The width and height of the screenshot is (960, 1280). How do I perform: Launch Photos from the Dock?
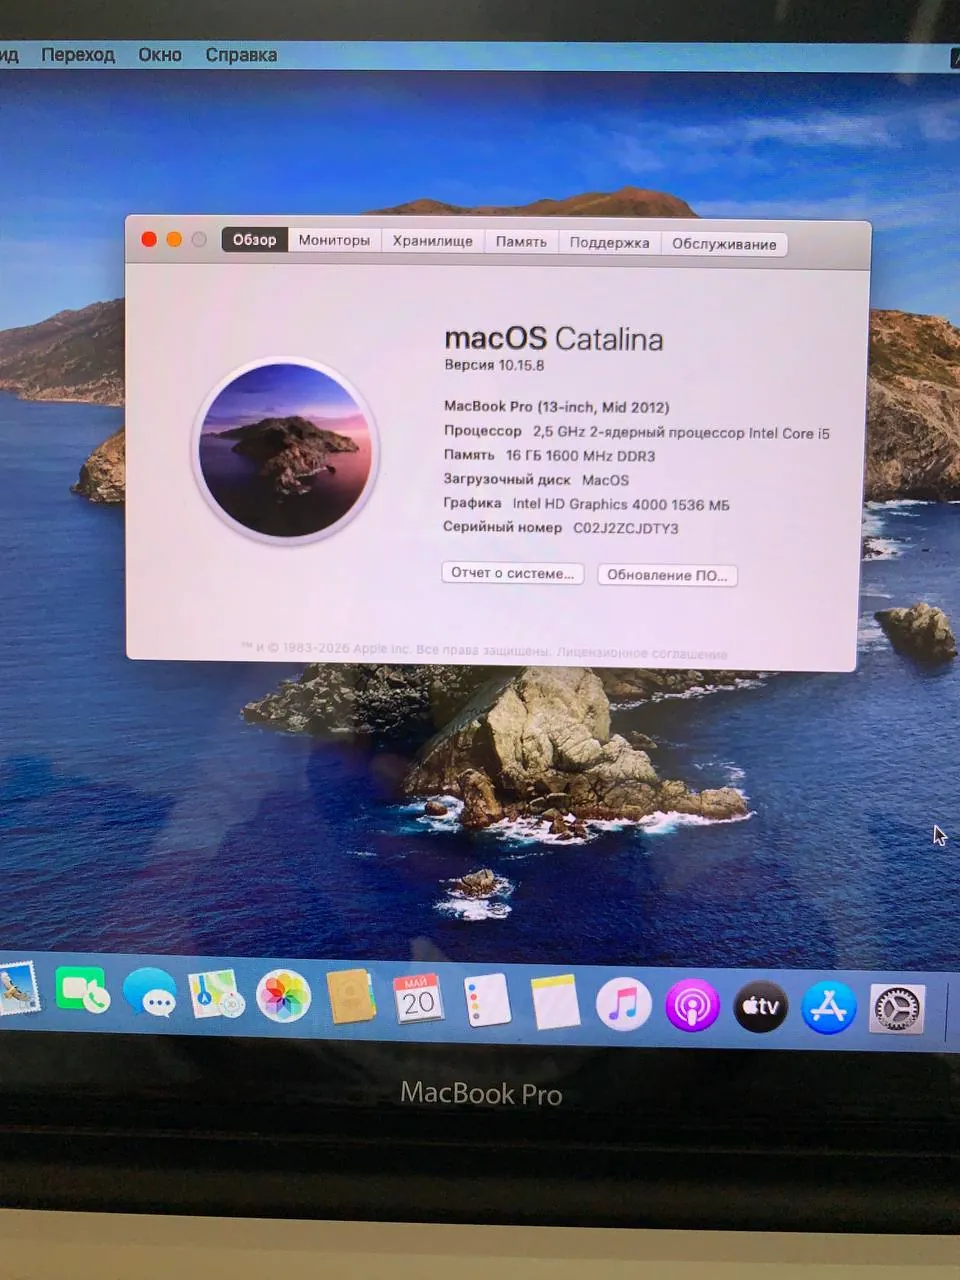[x=283, y=997]
